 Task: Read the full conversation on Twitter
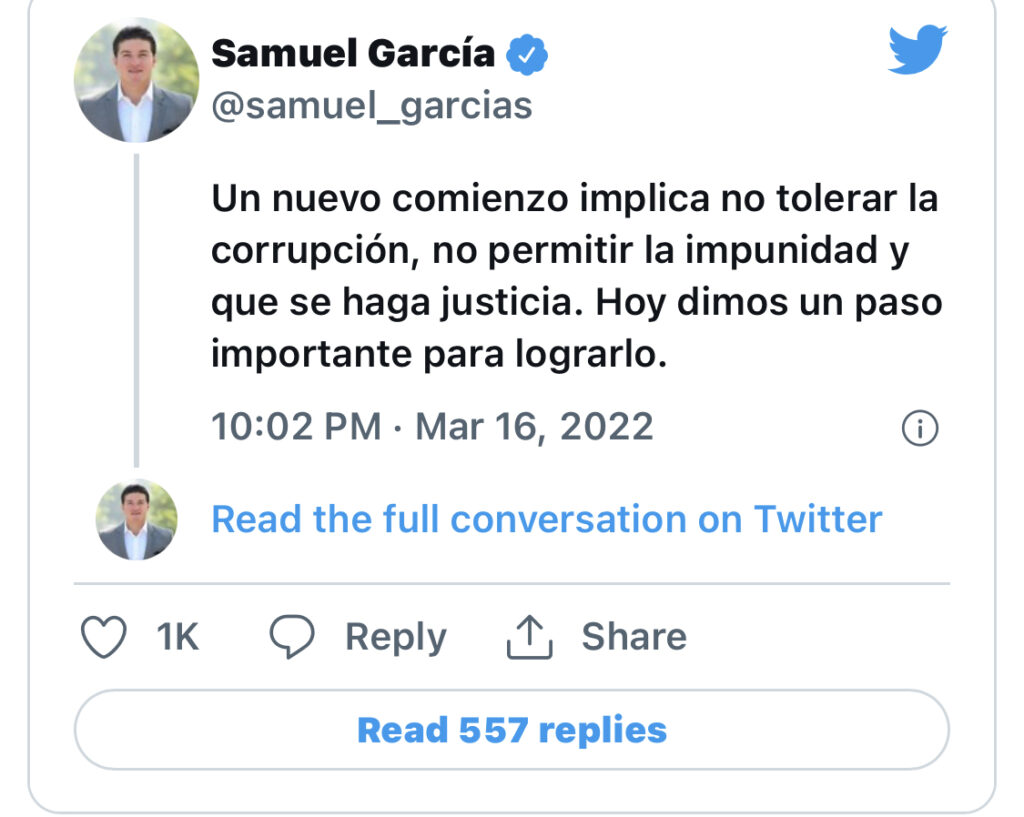[547, 519]
